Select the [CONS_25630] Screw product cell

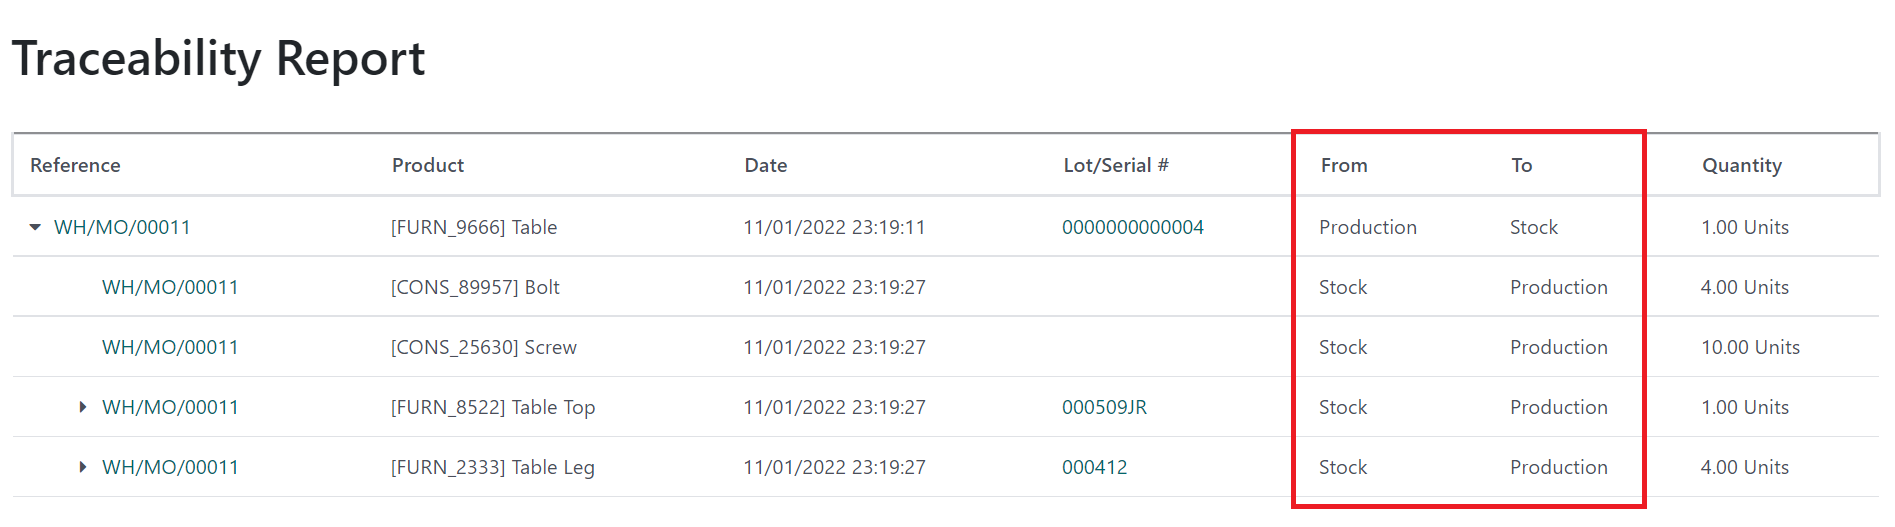pyautogui.click(x=484, y=347)
